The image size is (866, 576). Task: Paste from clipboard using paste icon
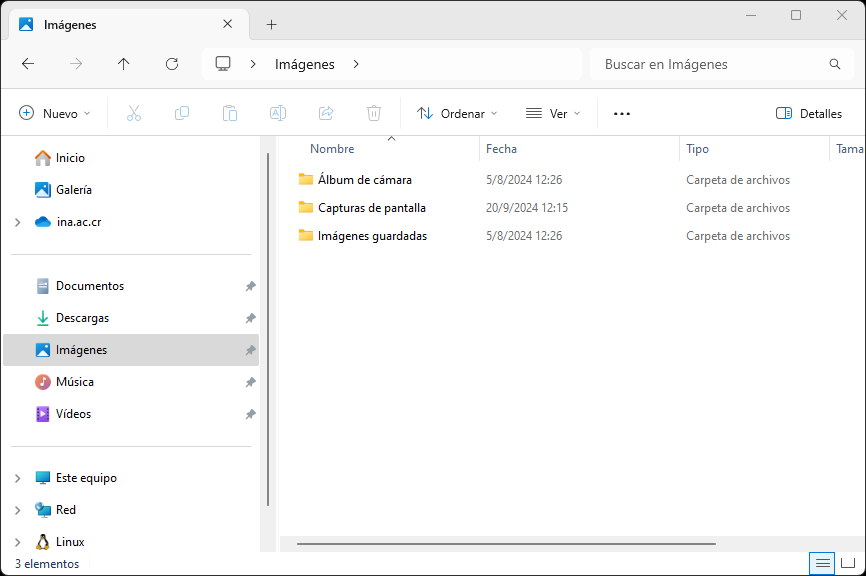click(x=229, y=113)
